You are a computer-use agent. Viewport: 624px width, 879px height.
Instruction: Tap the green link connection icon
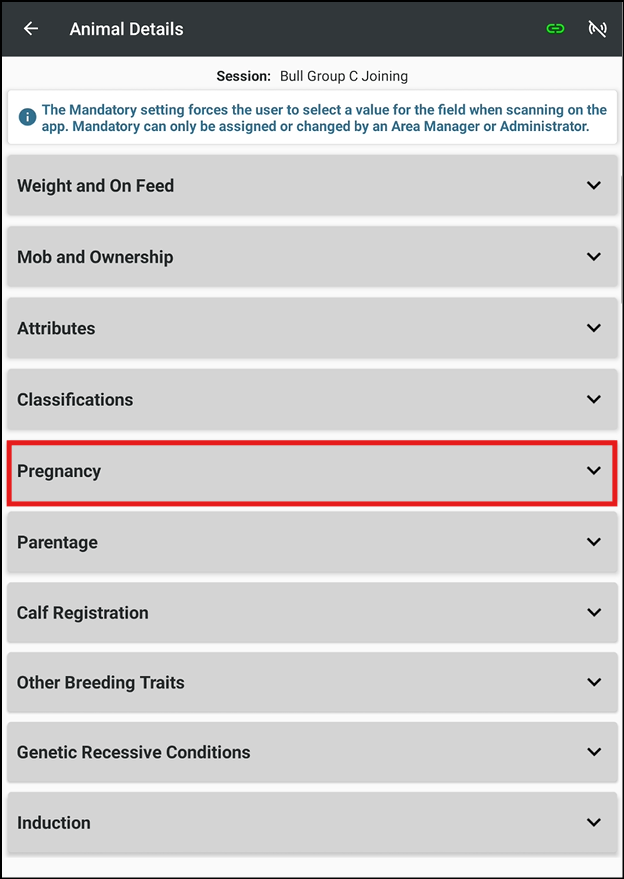pos(555,29)
